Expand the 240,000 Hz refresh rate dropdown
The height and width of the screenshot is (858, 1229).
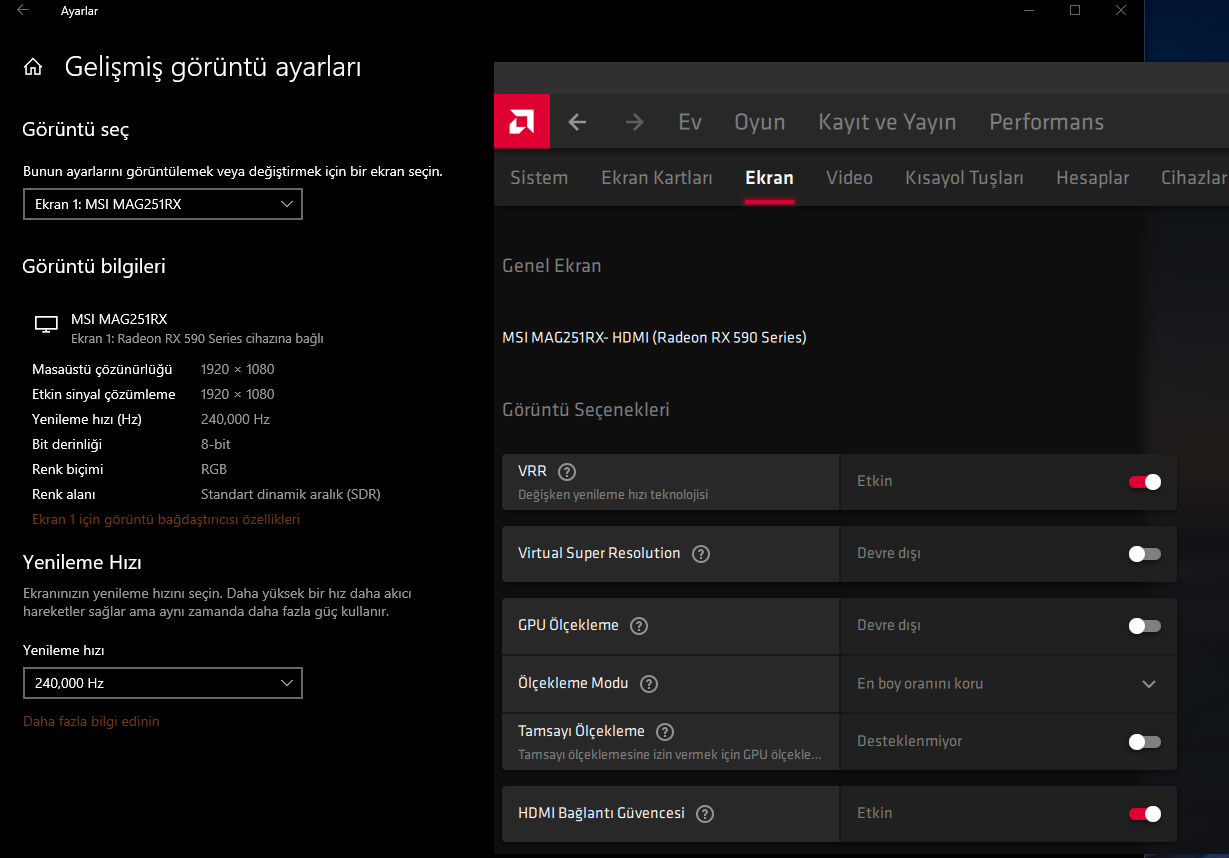[x=162, y=683]
